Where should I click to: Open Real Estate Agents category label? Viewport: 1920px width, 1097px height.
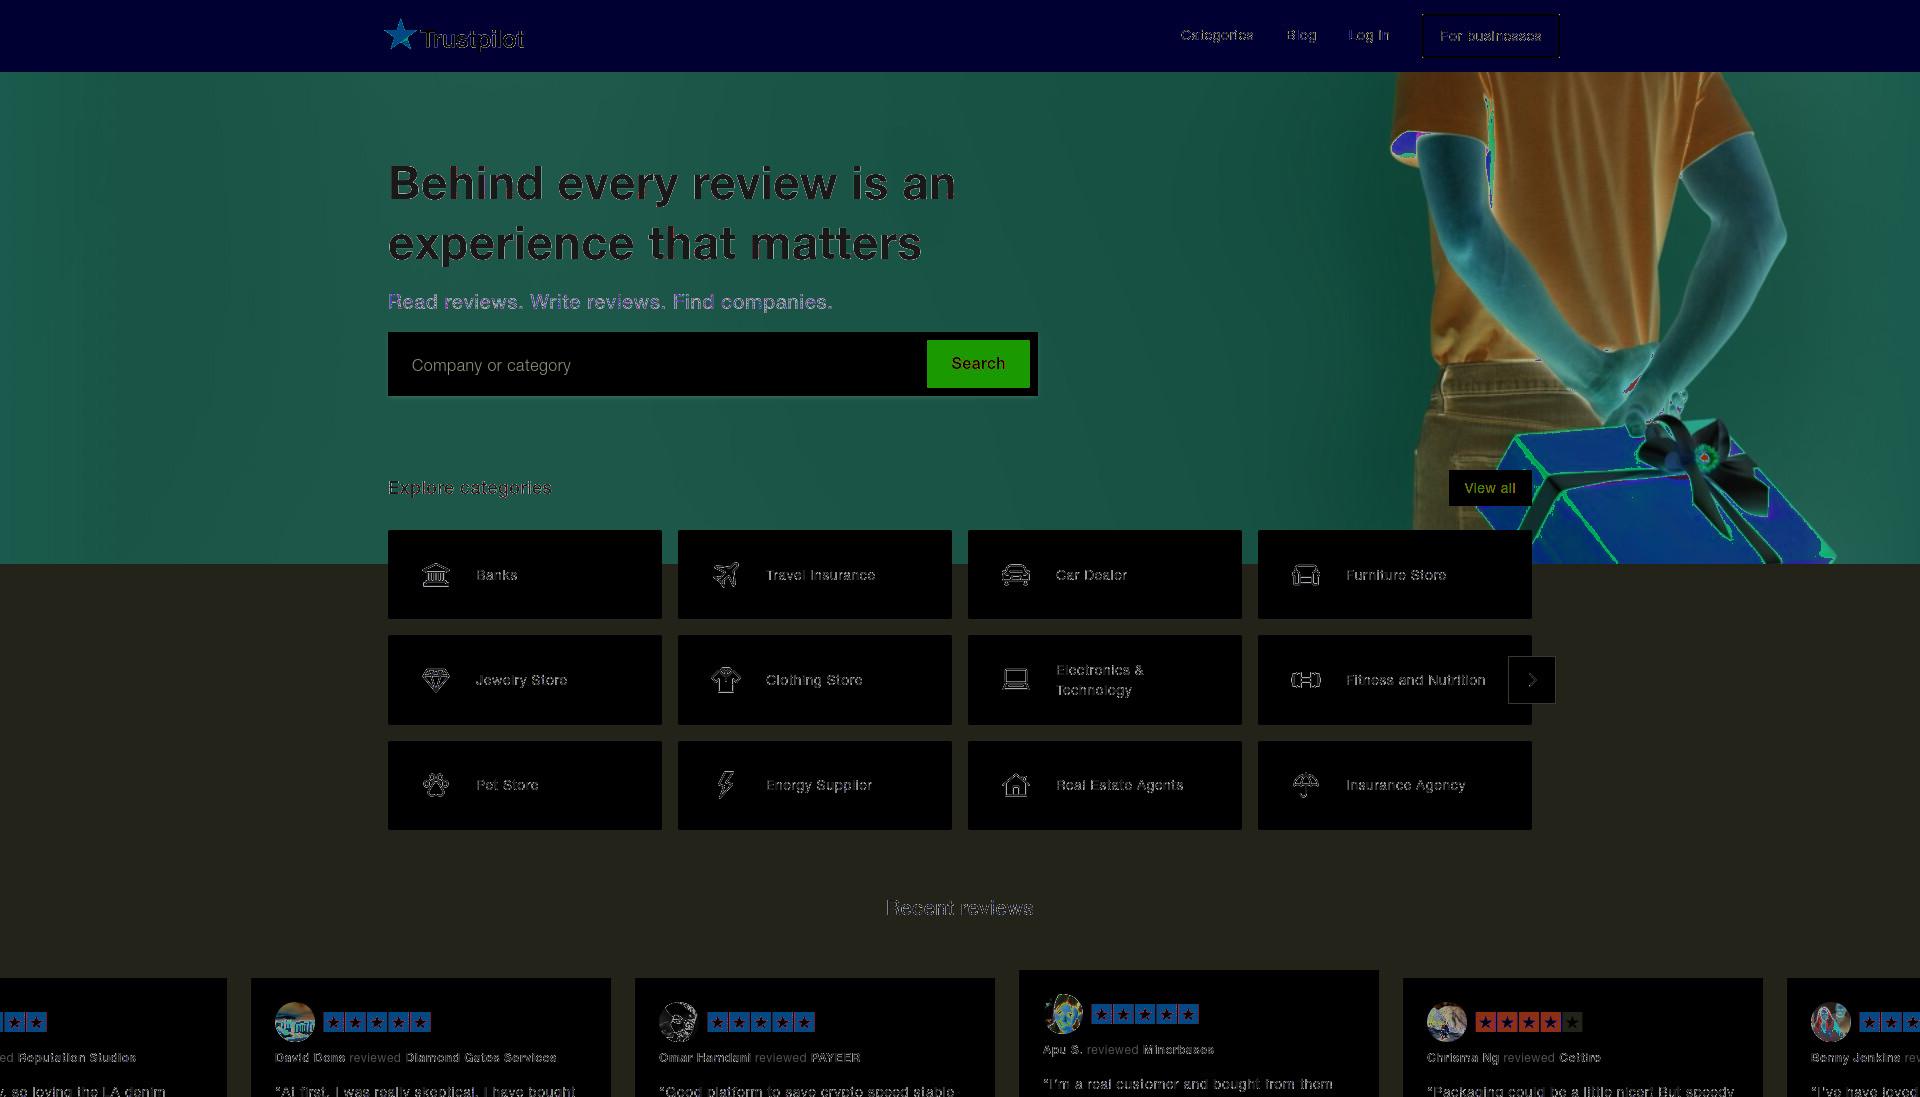tap(1119, 785)
